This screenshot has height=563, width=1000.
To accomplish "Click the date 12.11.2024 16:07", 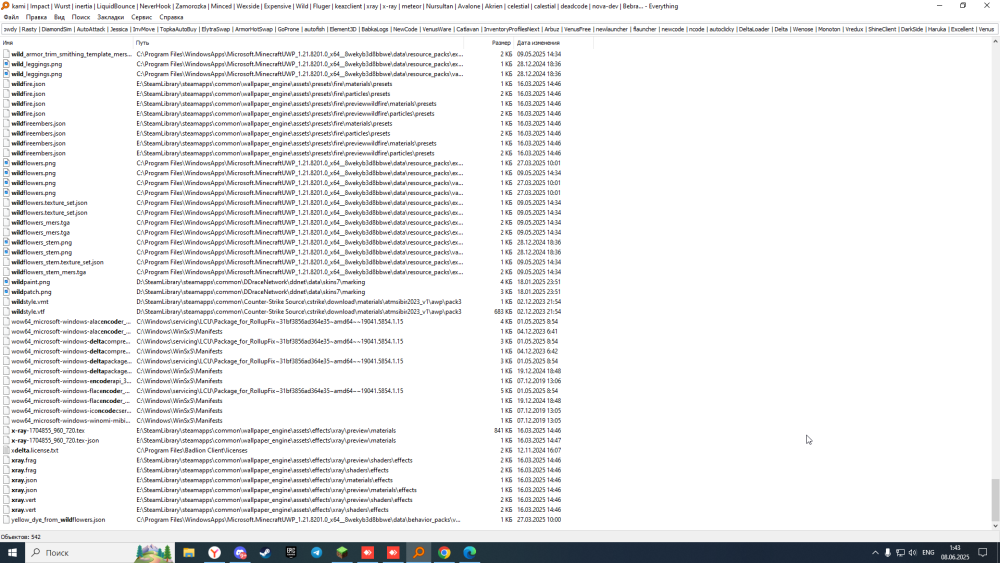I will click(x=539, y=450).
